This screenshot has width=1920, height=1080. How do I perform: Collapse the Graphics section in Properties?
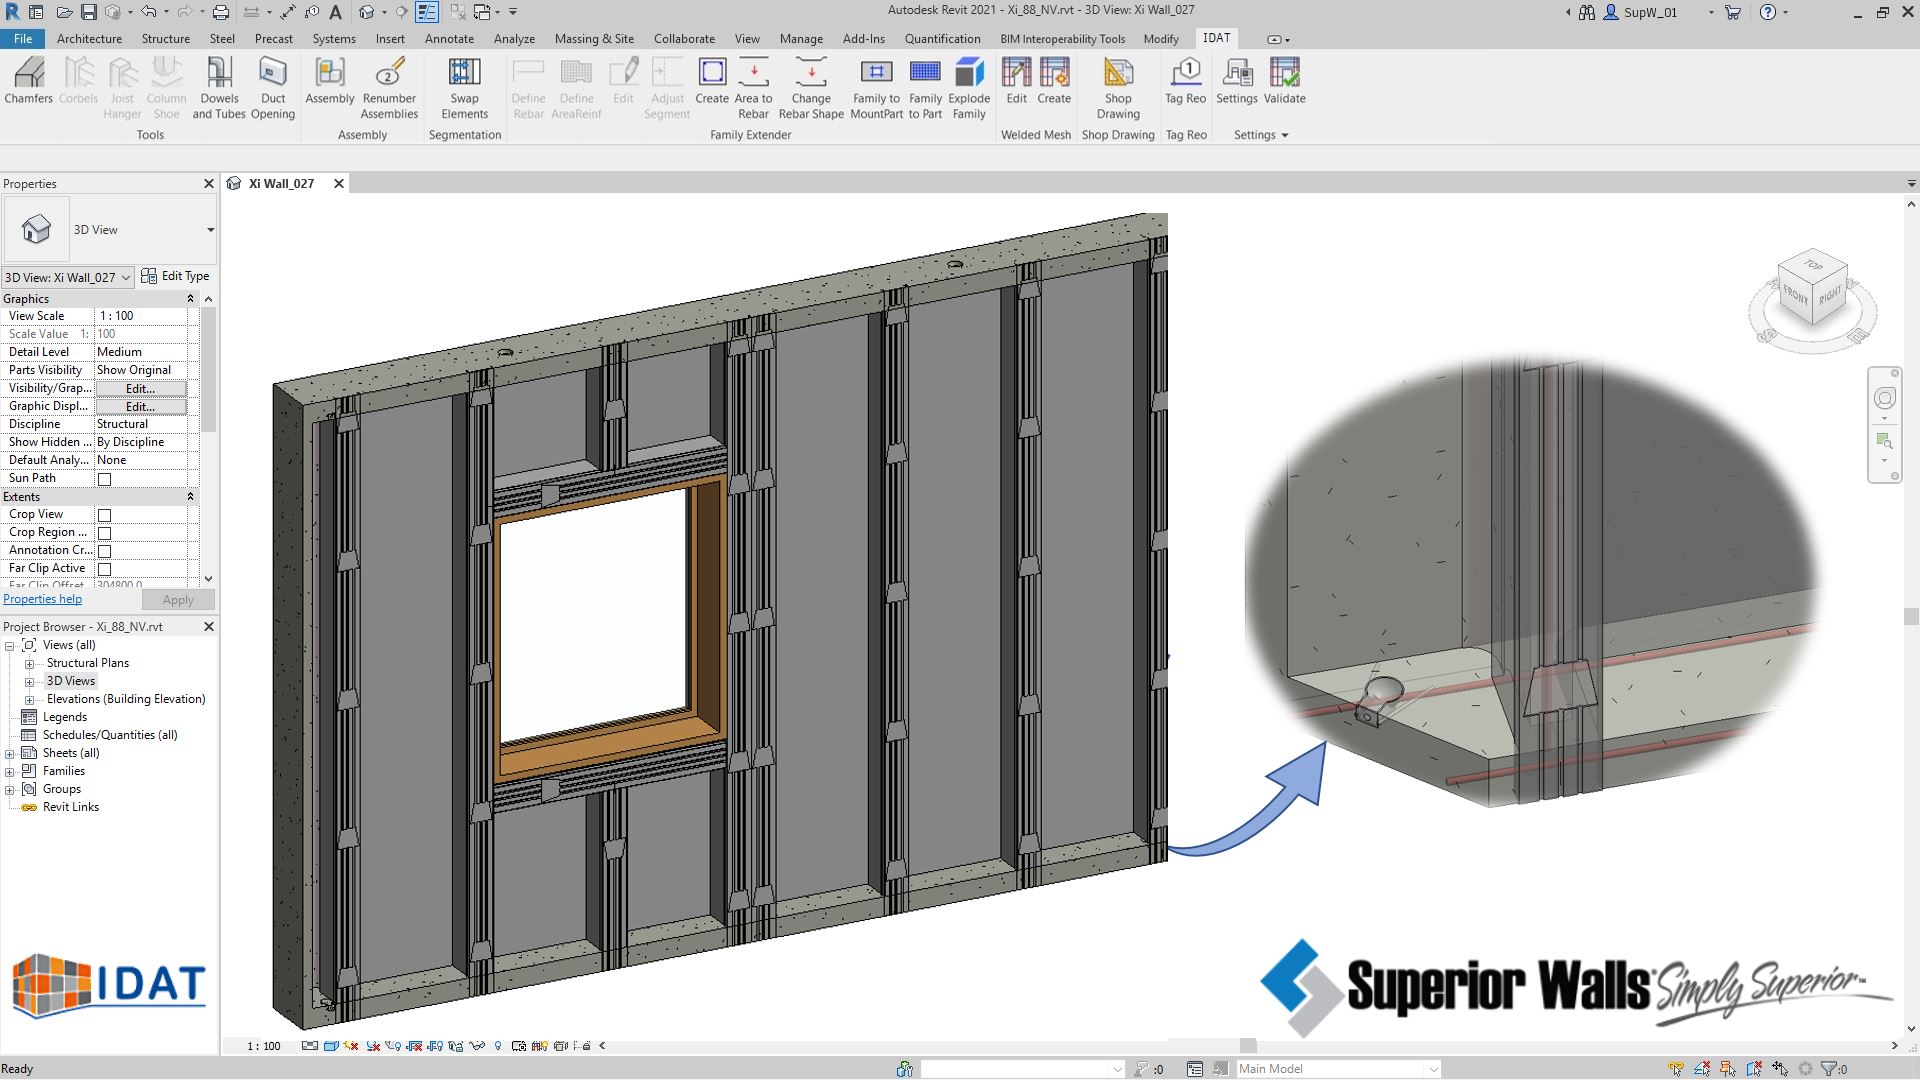pos(190,298)
